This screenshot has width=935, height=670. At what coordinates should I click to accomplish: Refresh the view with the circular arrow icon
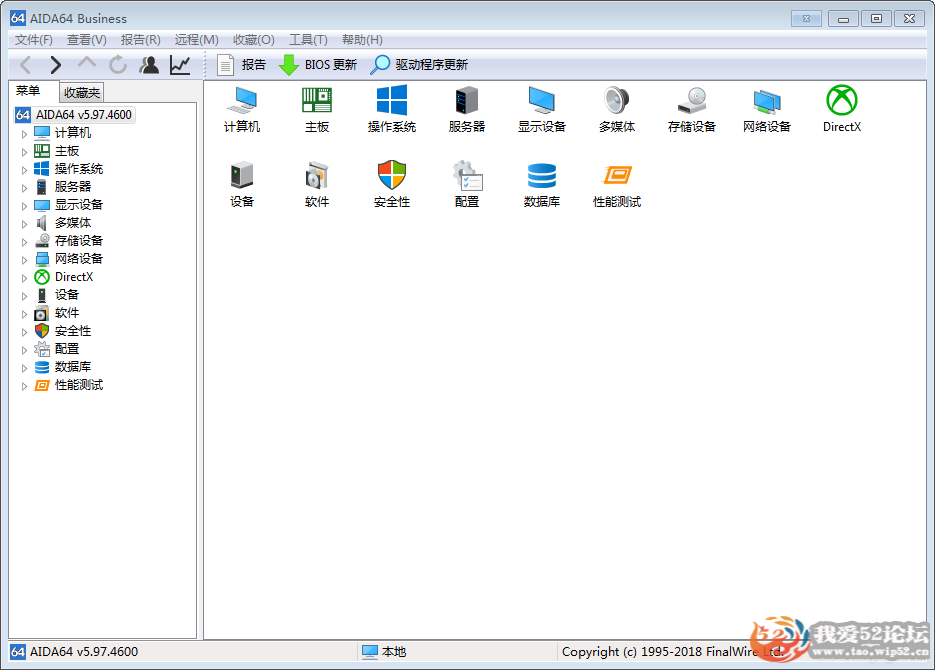pyautogui.click(x=118, y=64)
